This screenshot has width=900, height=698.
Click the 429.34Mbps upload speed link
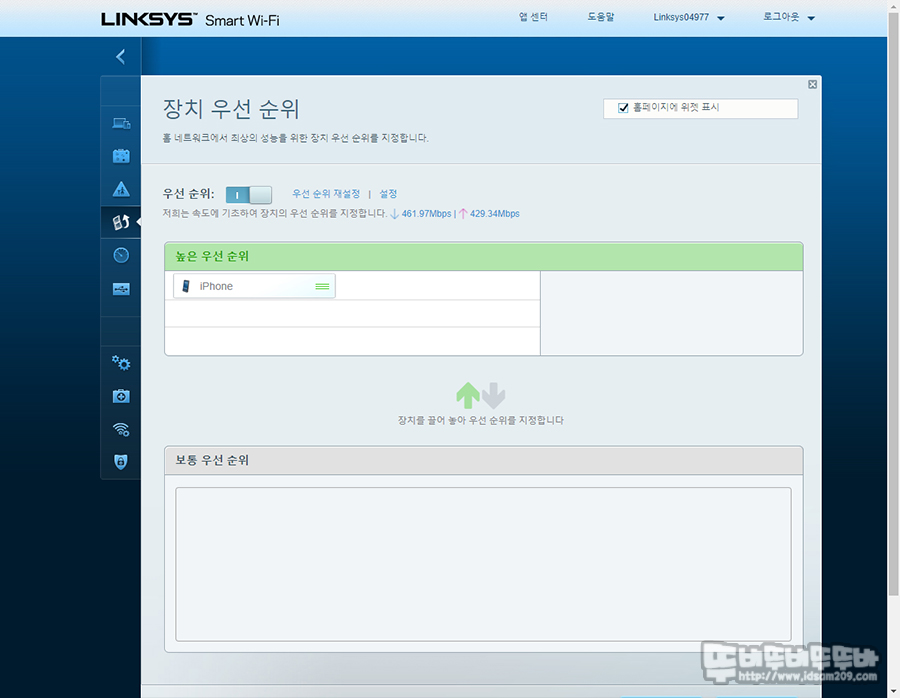(495, 214)
